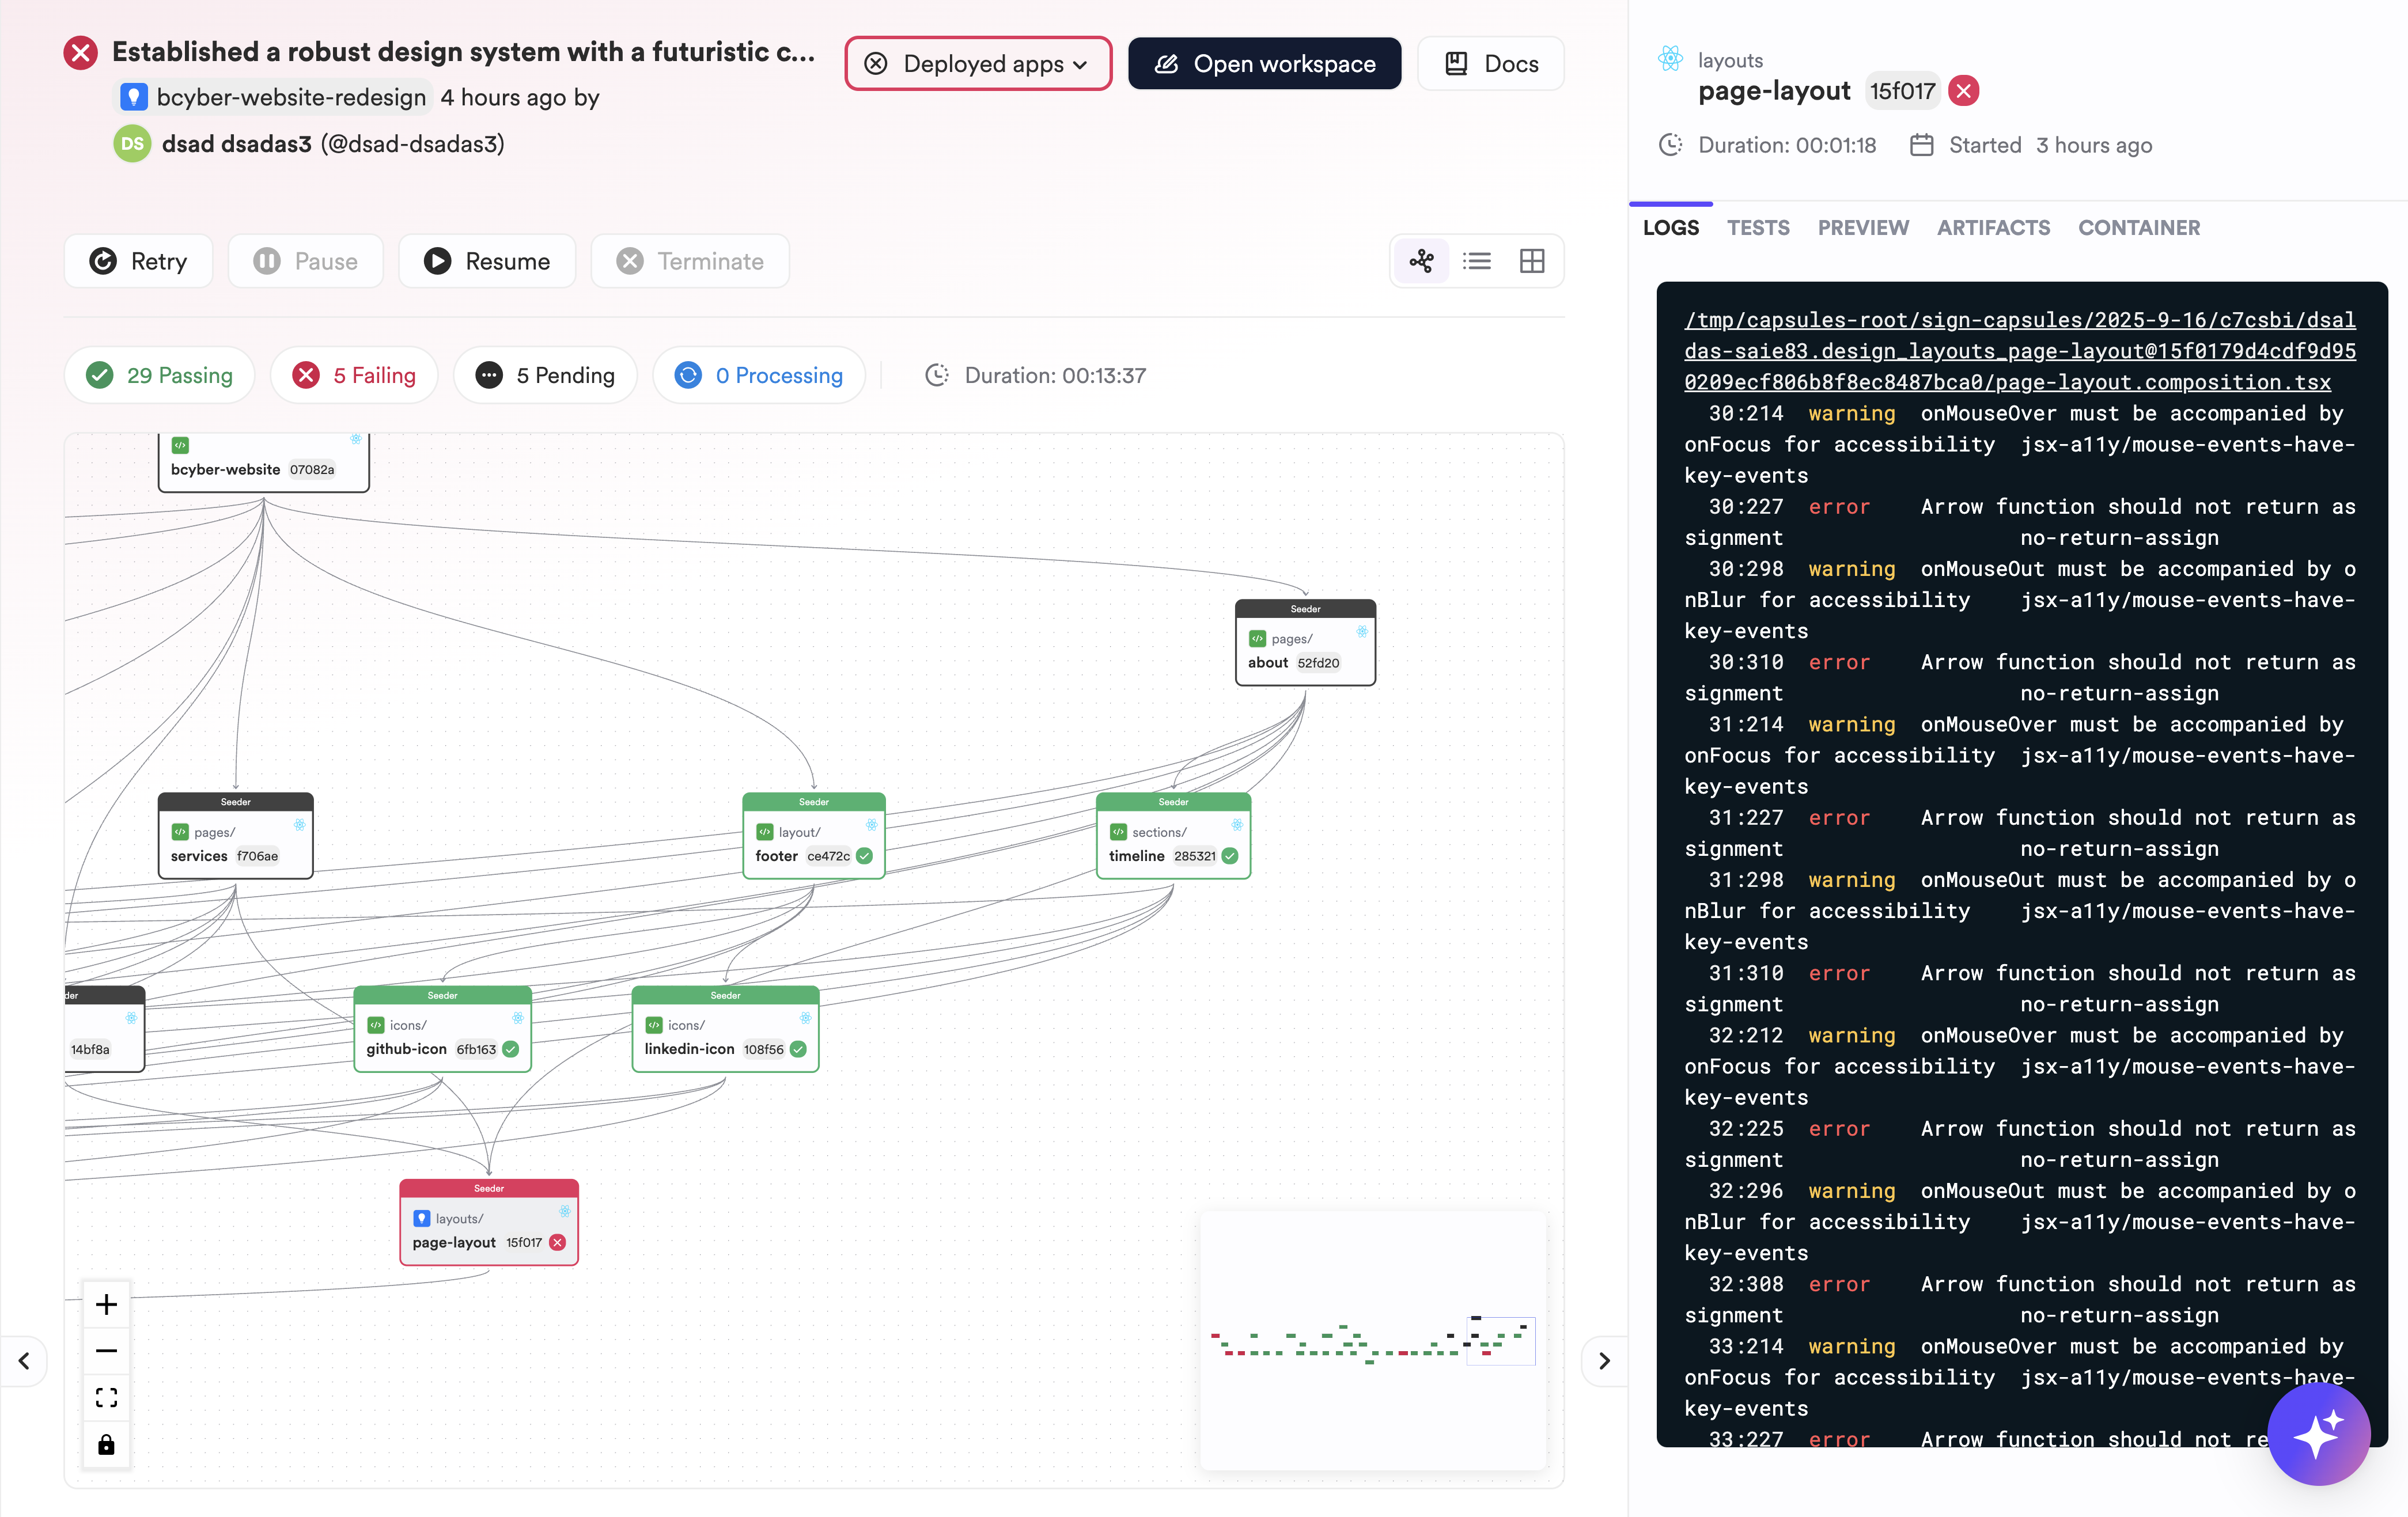The width and height of the screenshot is (2408, 1517).
Task: Click the React icon on services node
Action: pos(300,825)
